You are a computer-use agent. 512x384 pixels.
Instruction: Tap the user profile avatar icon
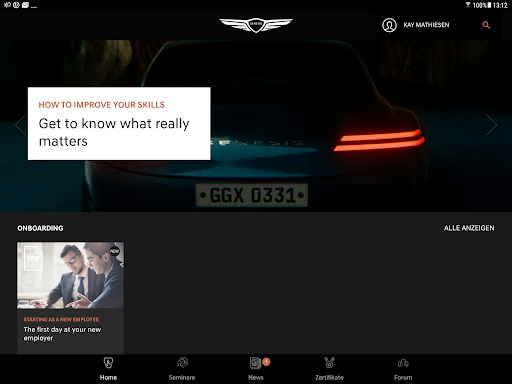tap(389, 25)
